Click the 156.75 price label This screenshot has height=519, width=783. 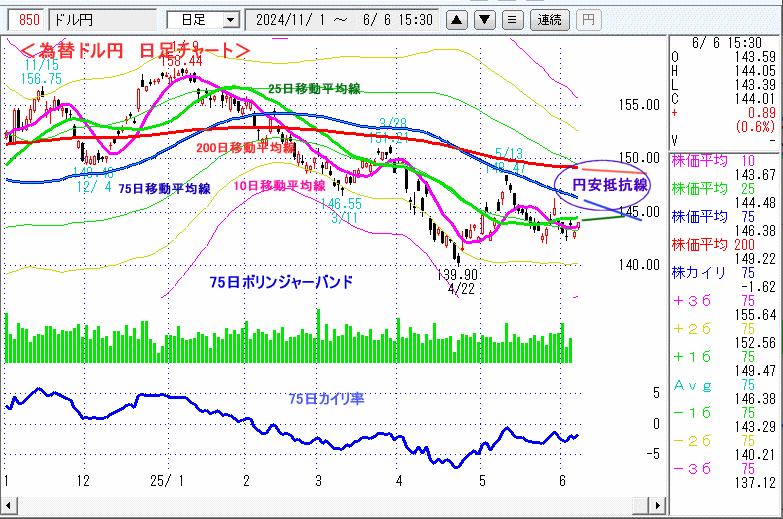tap(41, 79)
